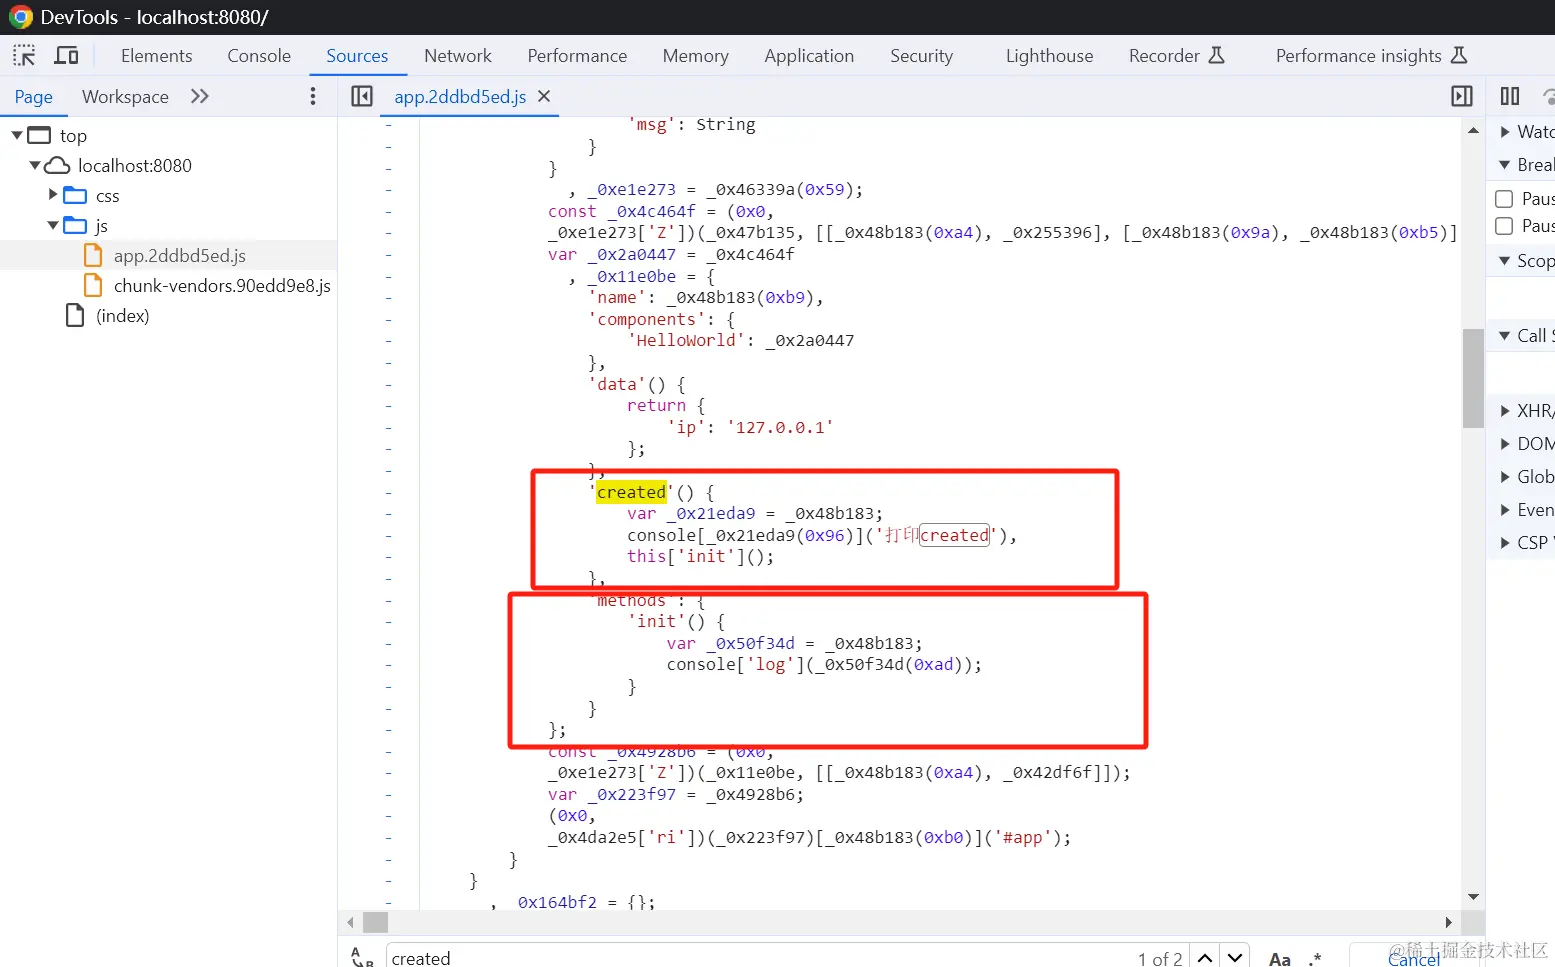Enable the first Pause on exceptions checkbox
The image size is (1555, 967).
coord(1504,199)
